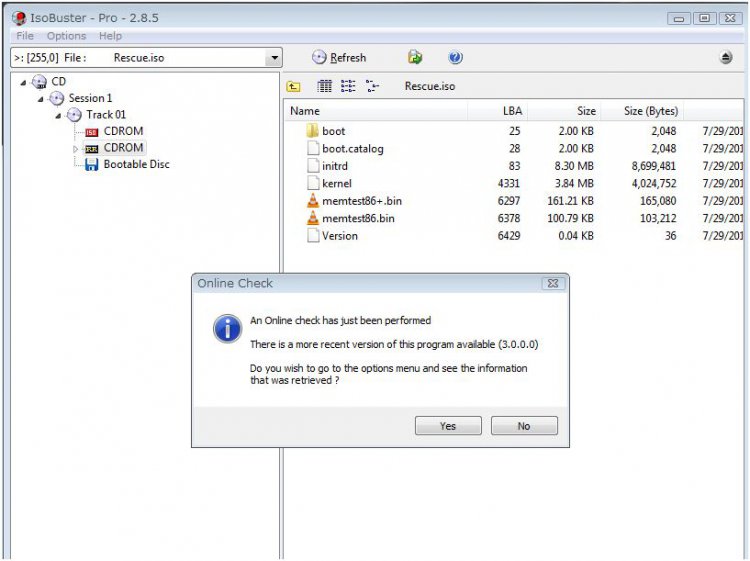Click the Refresh button in the toolbar

339,58
